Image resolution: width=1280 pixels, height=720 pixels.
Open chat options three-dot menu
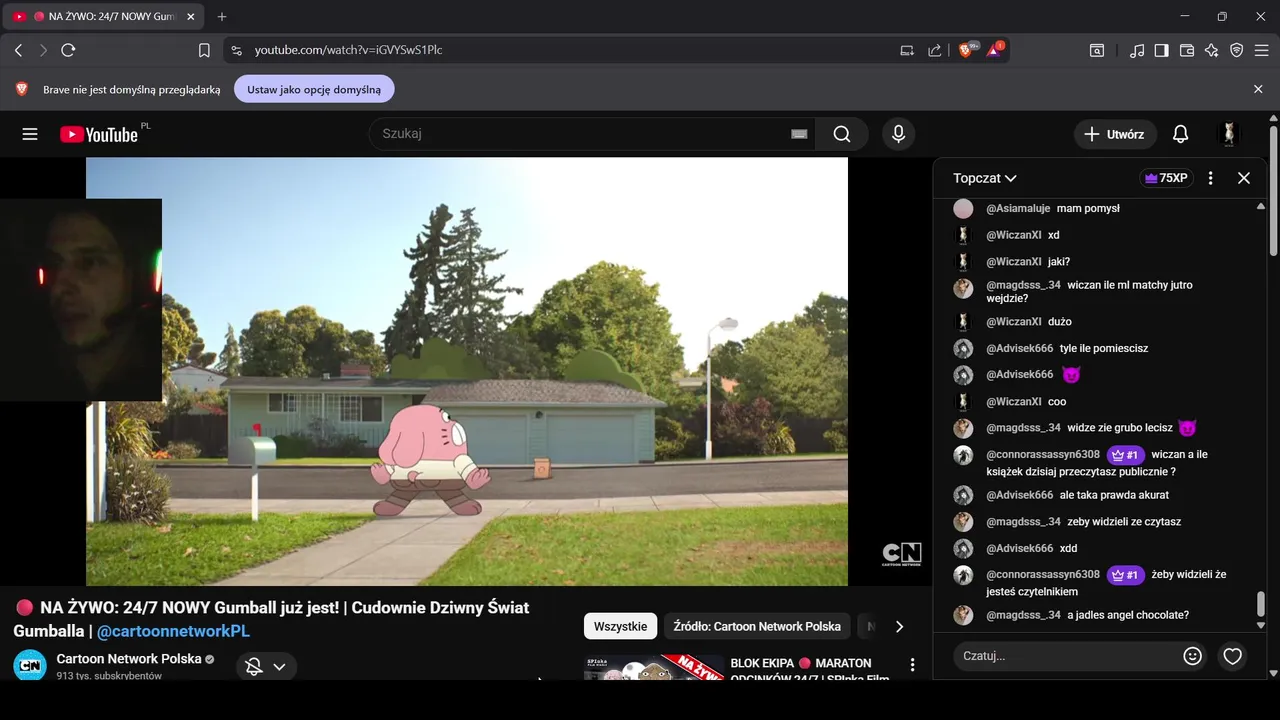1211,178
